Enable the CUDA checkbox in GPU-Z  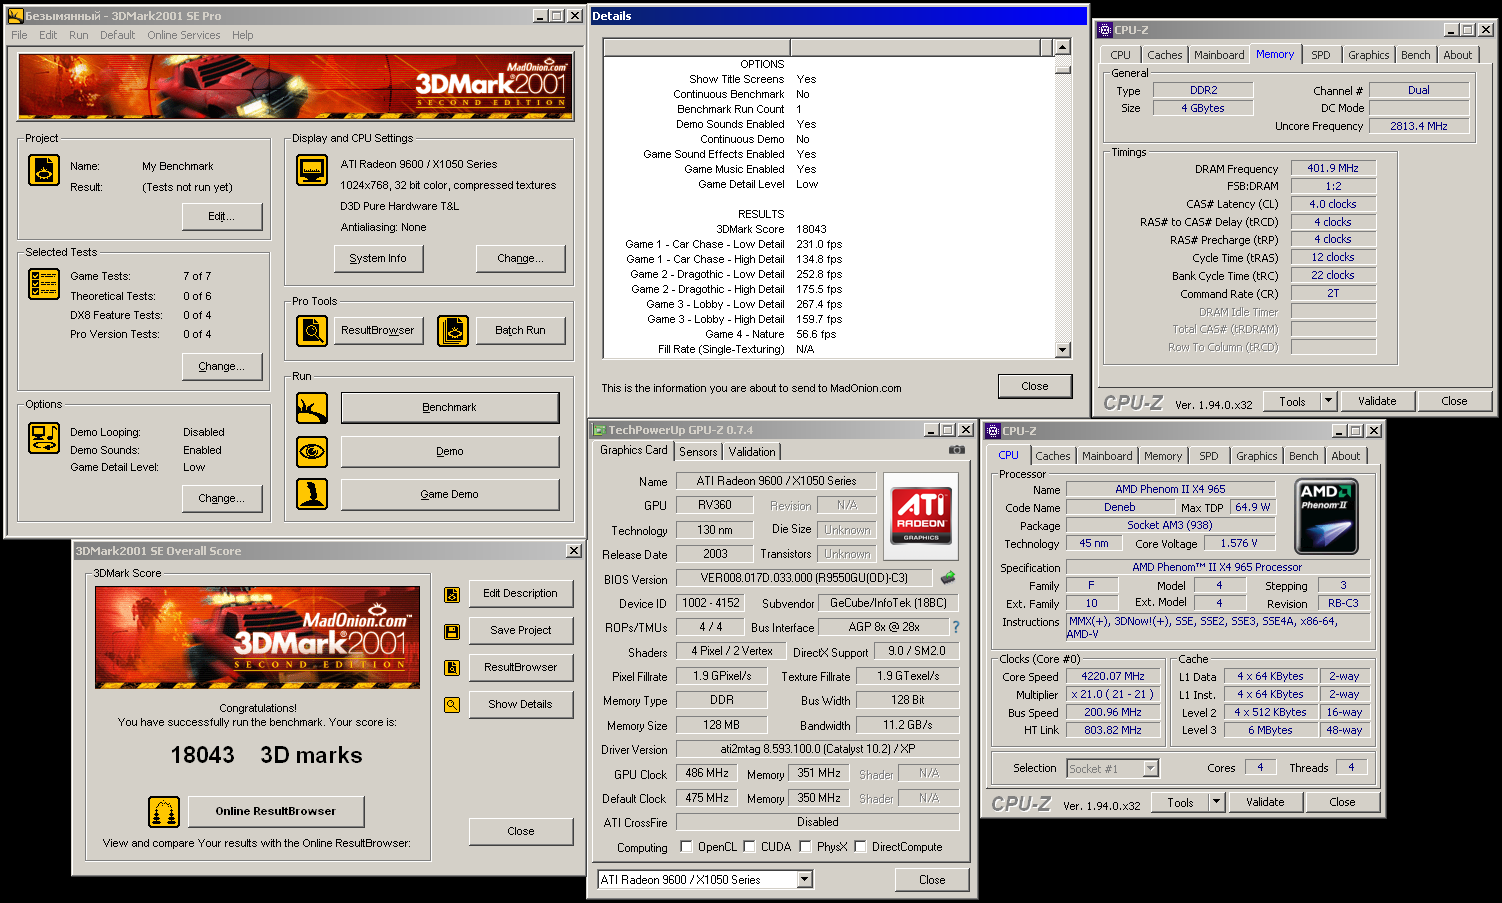pos(749,847)
